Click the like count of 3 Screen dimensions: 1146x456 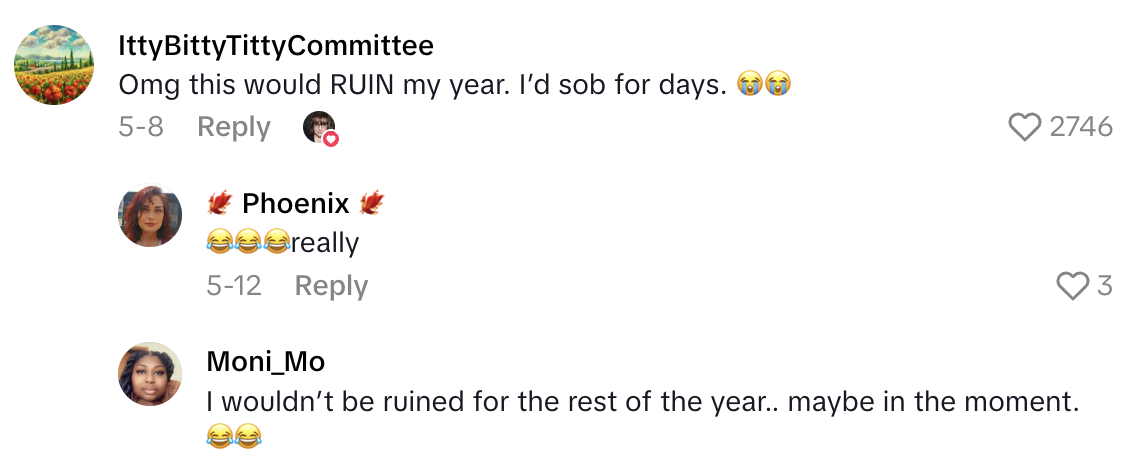point(1104,286)
